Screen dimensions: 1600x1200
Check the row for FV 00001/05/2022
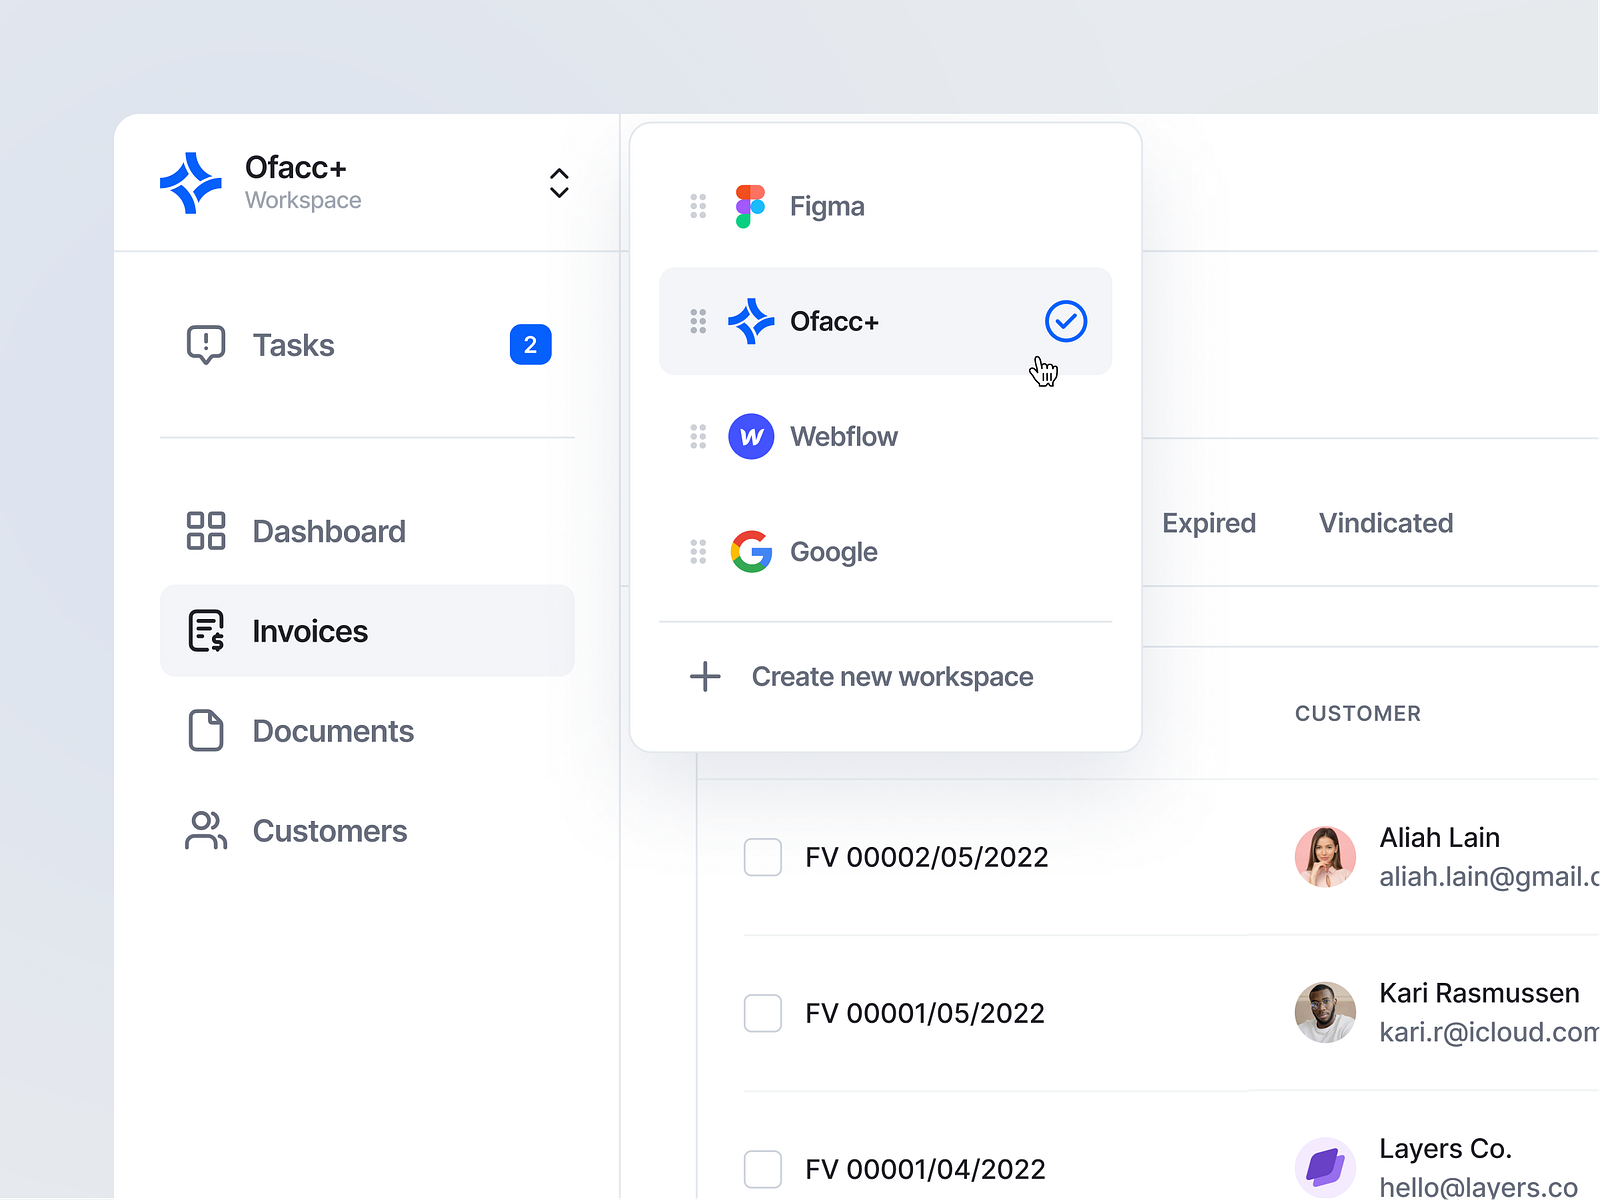pos(762,1013)
